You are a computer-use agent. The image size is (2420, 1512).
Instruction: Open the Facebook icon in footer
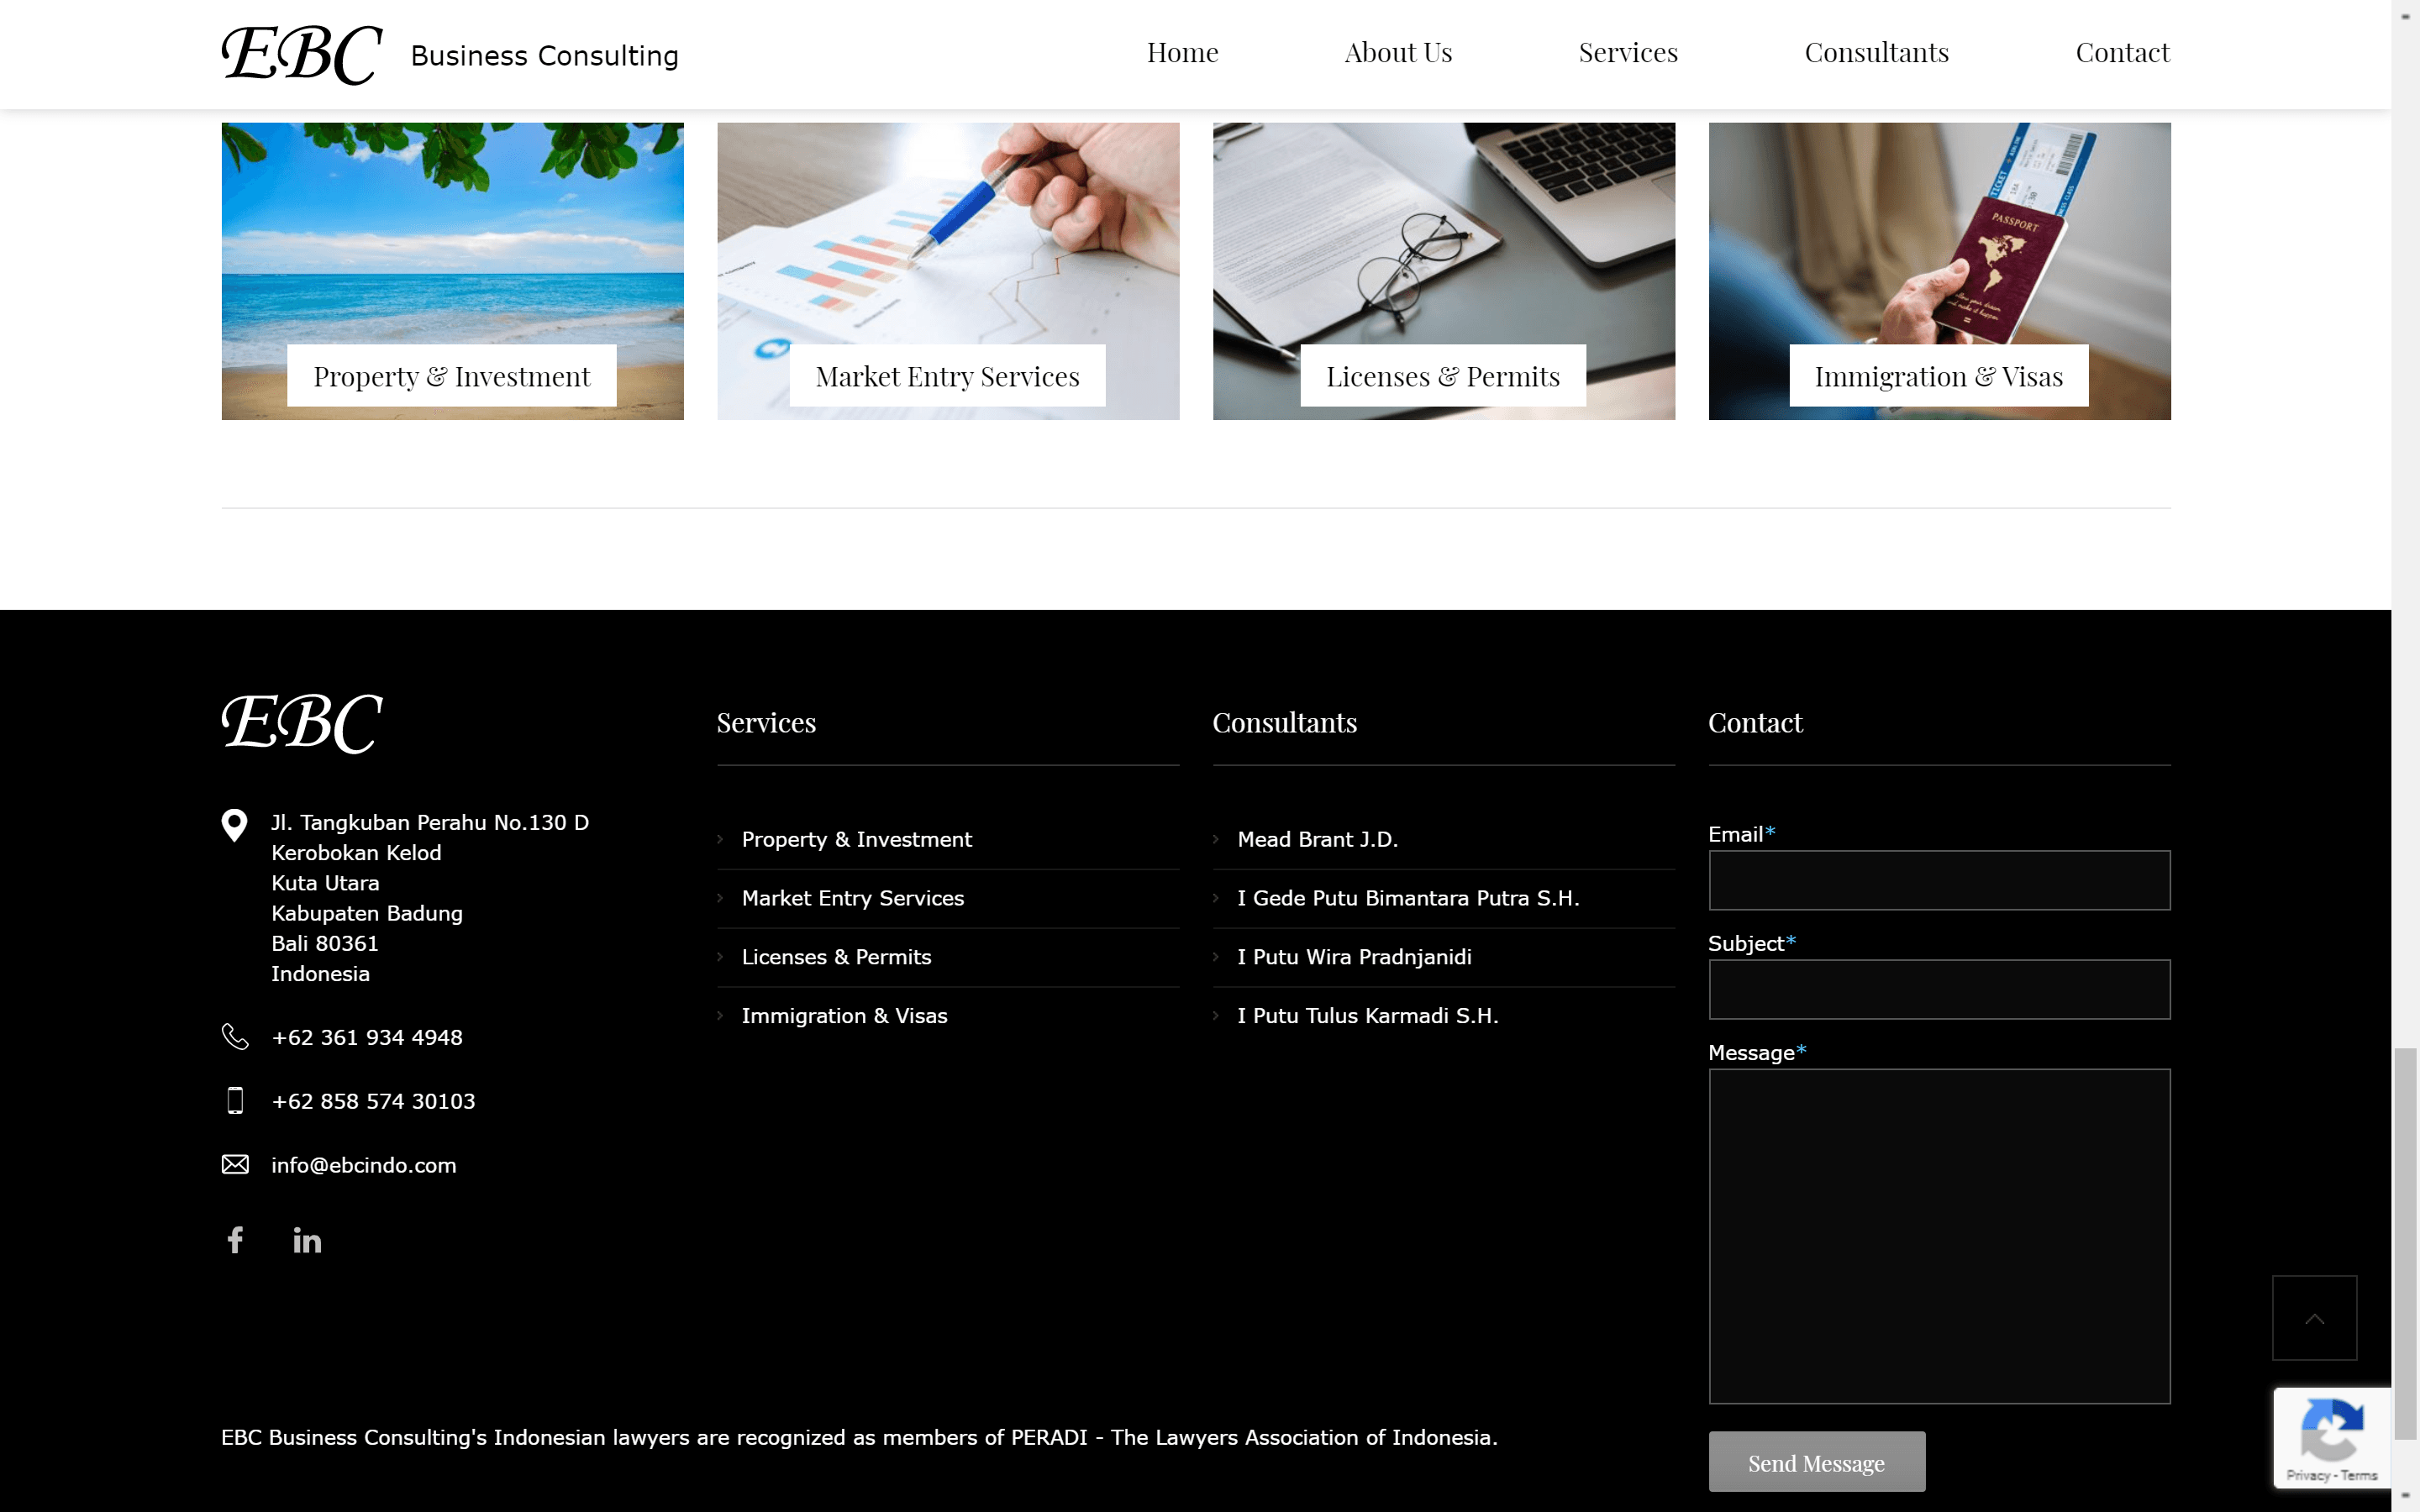pos(235,1240)
